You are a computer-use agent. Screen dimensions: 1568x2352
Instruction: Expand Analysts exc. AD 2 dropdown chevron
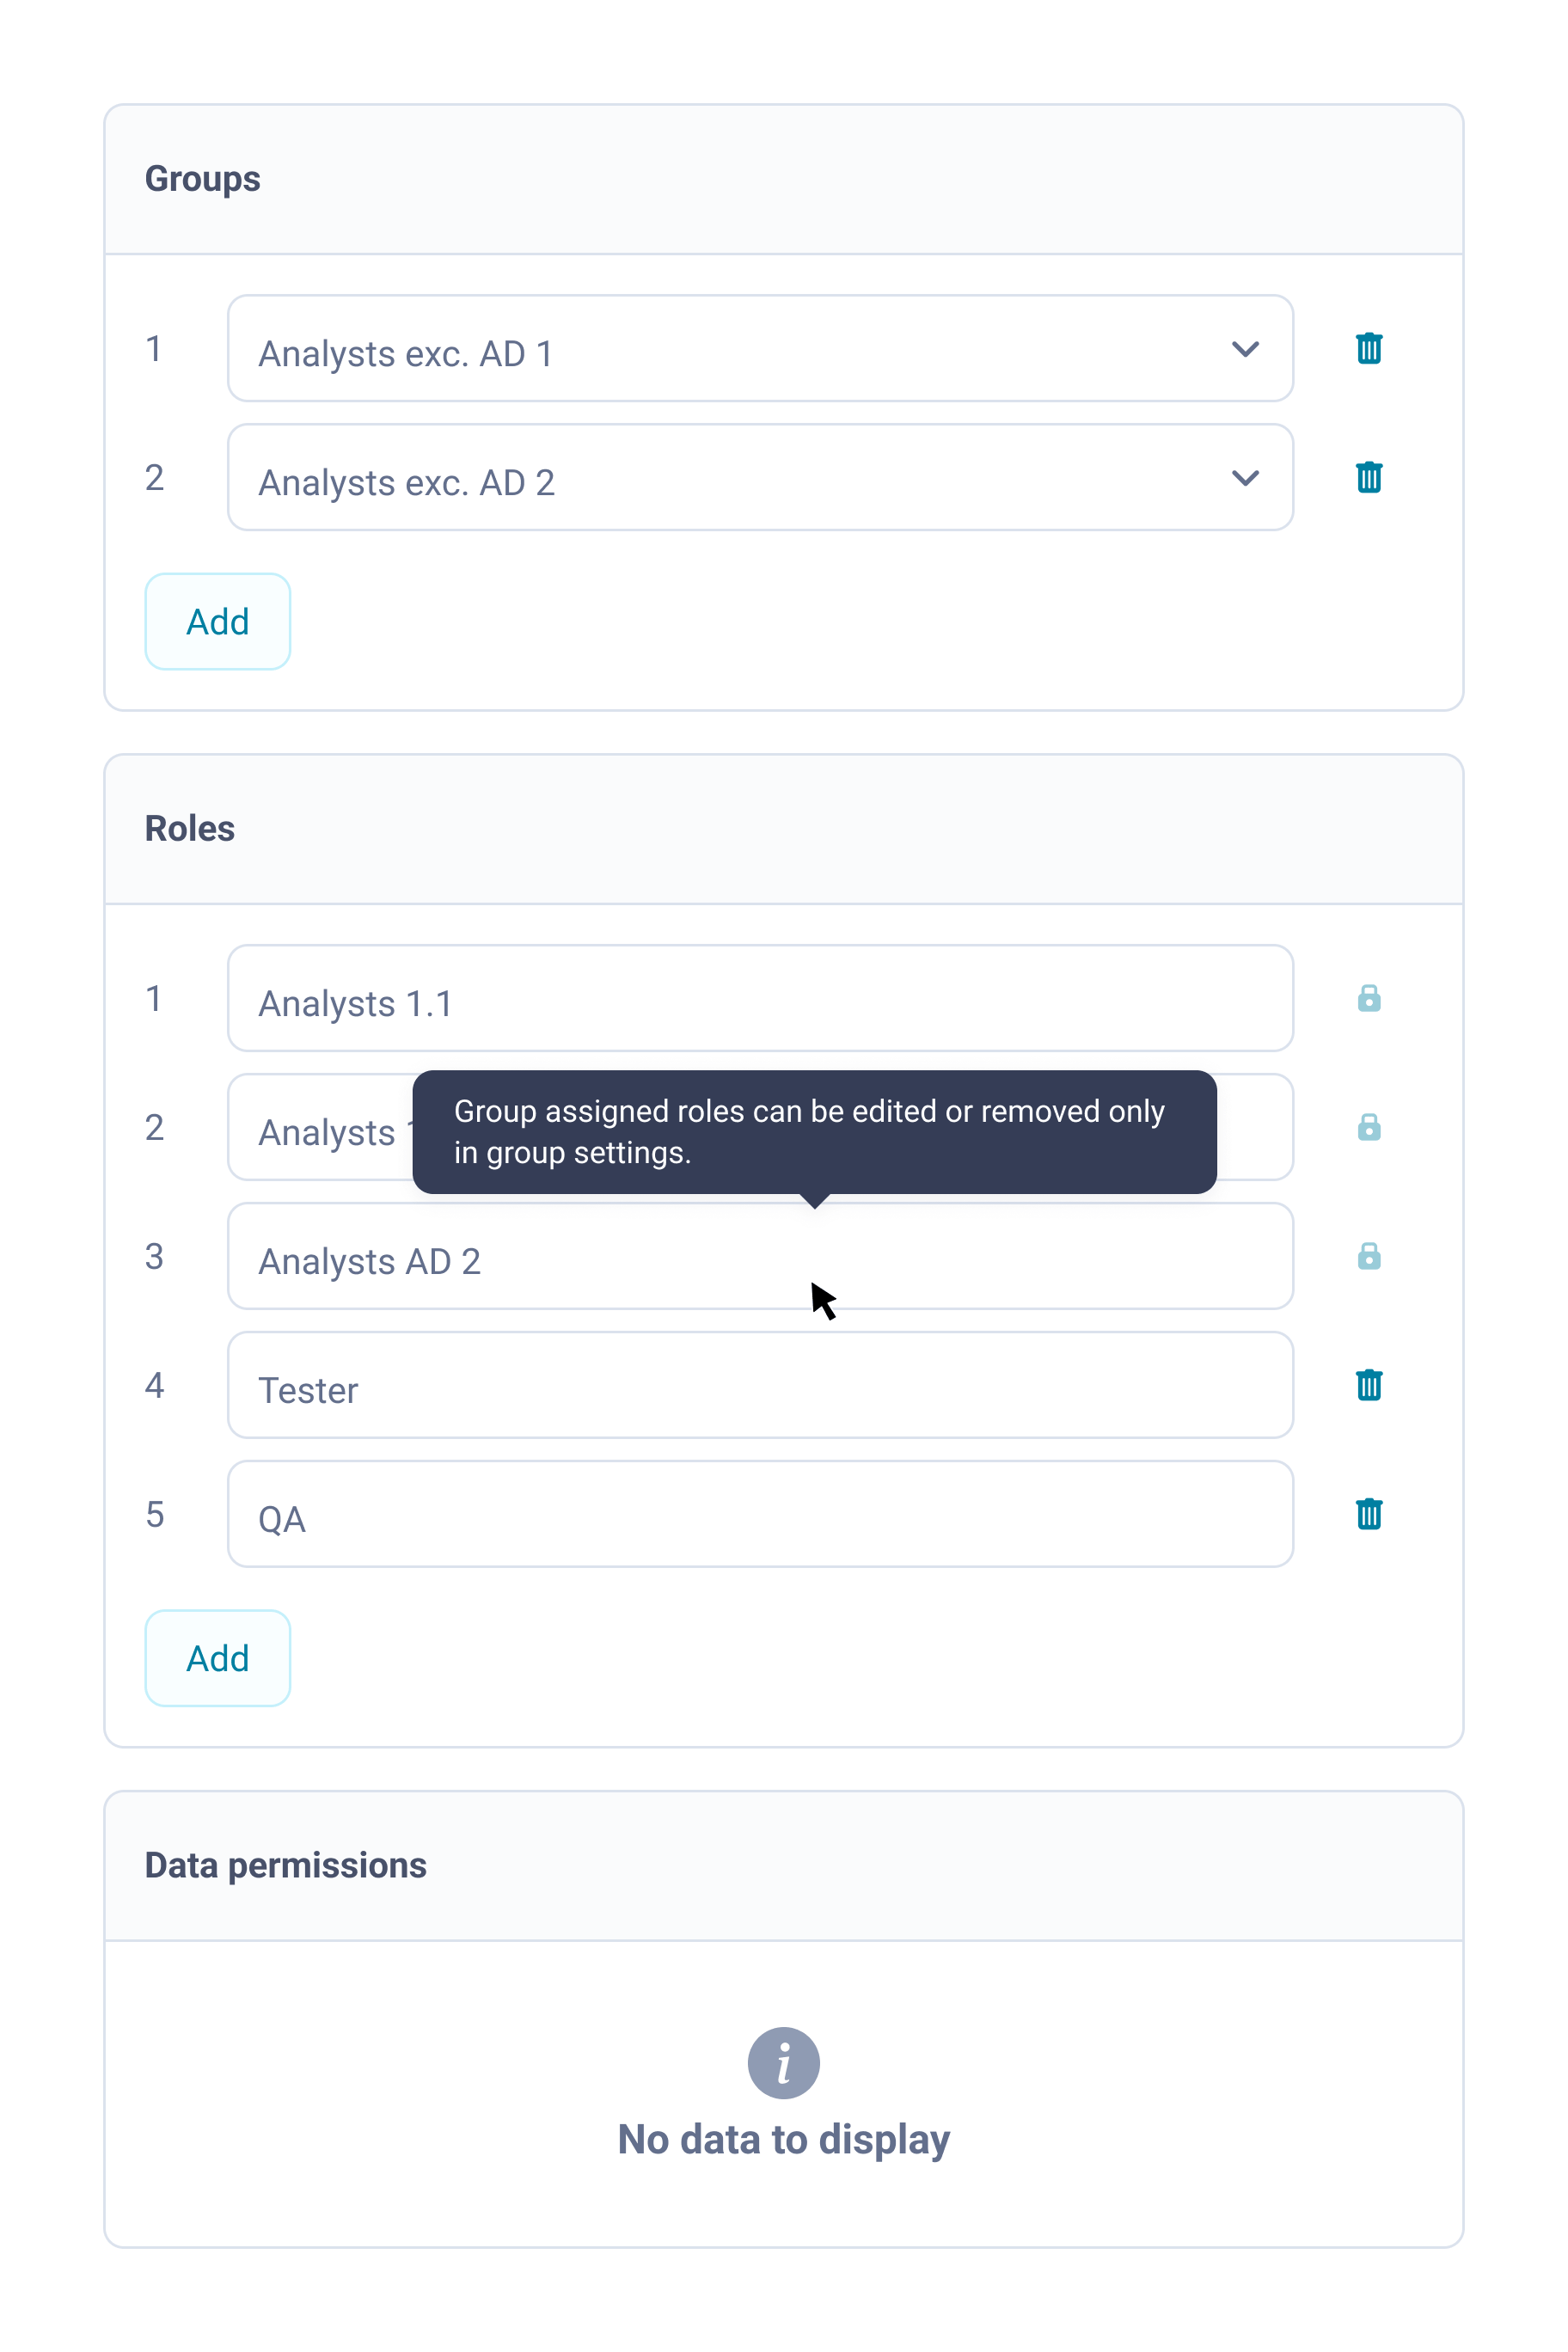tap(1244, 478)
